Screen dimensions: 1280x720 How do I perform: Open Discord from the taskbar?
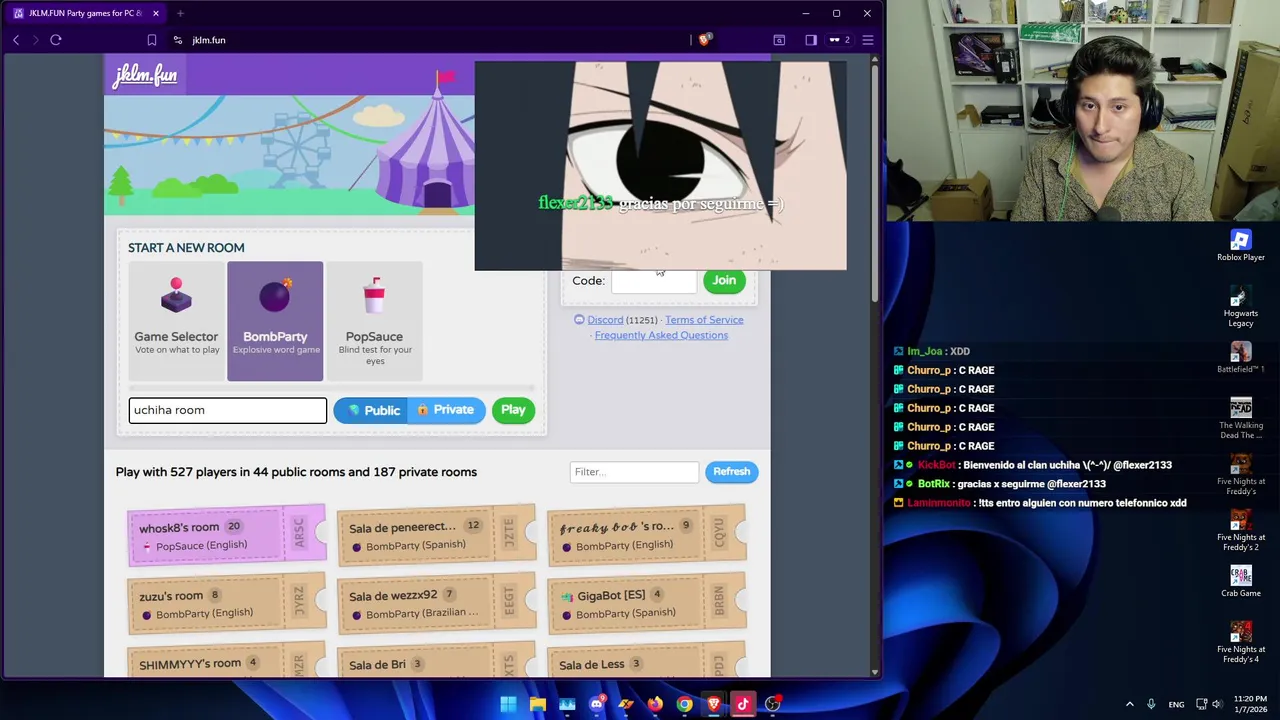597,704
